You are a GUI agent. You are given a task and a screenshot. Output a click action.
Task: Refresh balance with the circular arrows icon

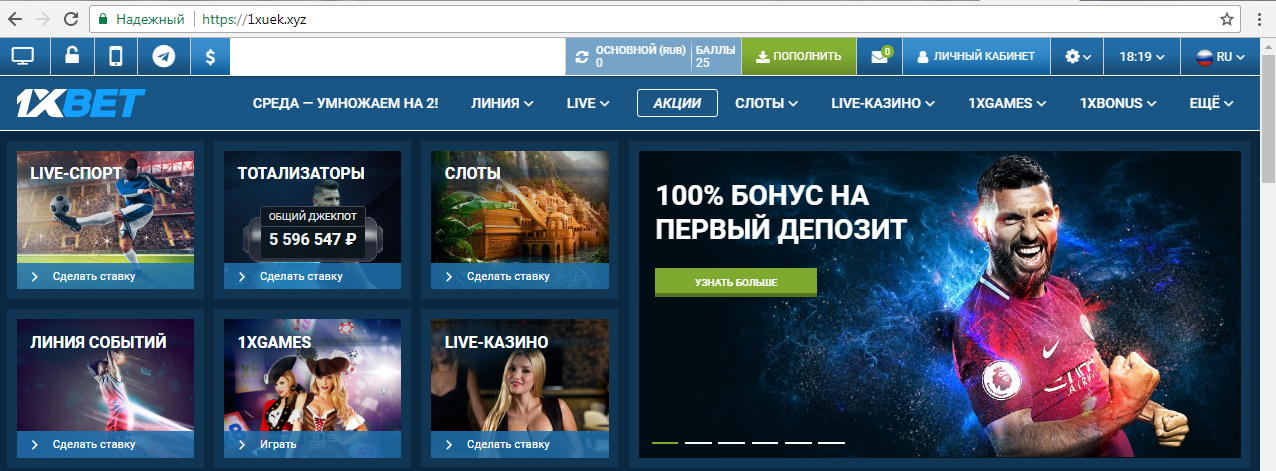click(x=581, y=57)
